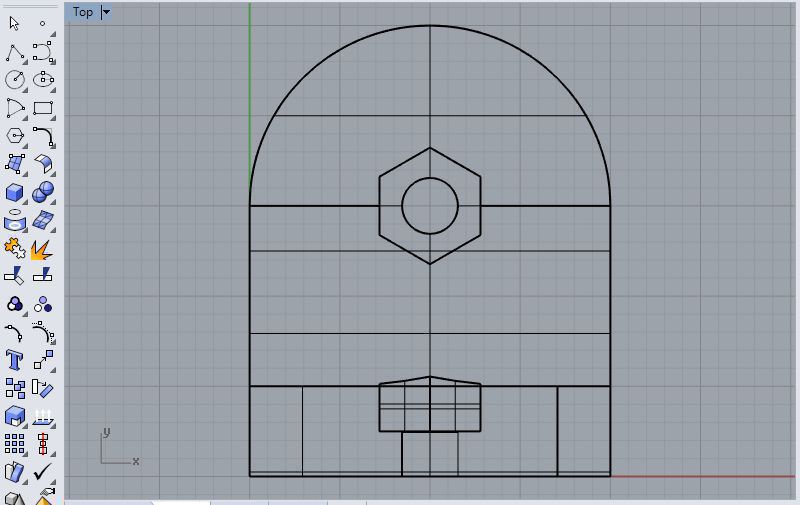800x505 pixels.
Task: Select the Text object tool
Action: (14, 360)
